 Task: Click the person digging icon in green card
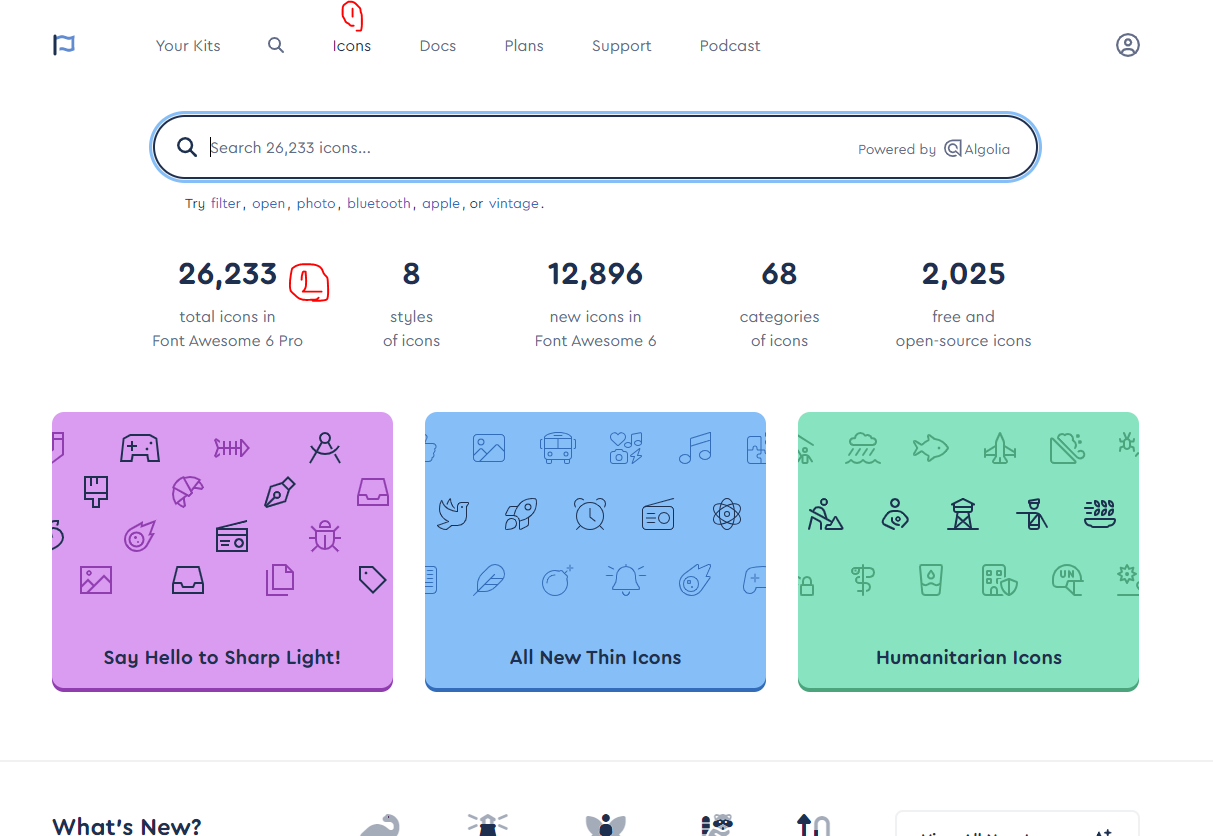pos(826,514)
